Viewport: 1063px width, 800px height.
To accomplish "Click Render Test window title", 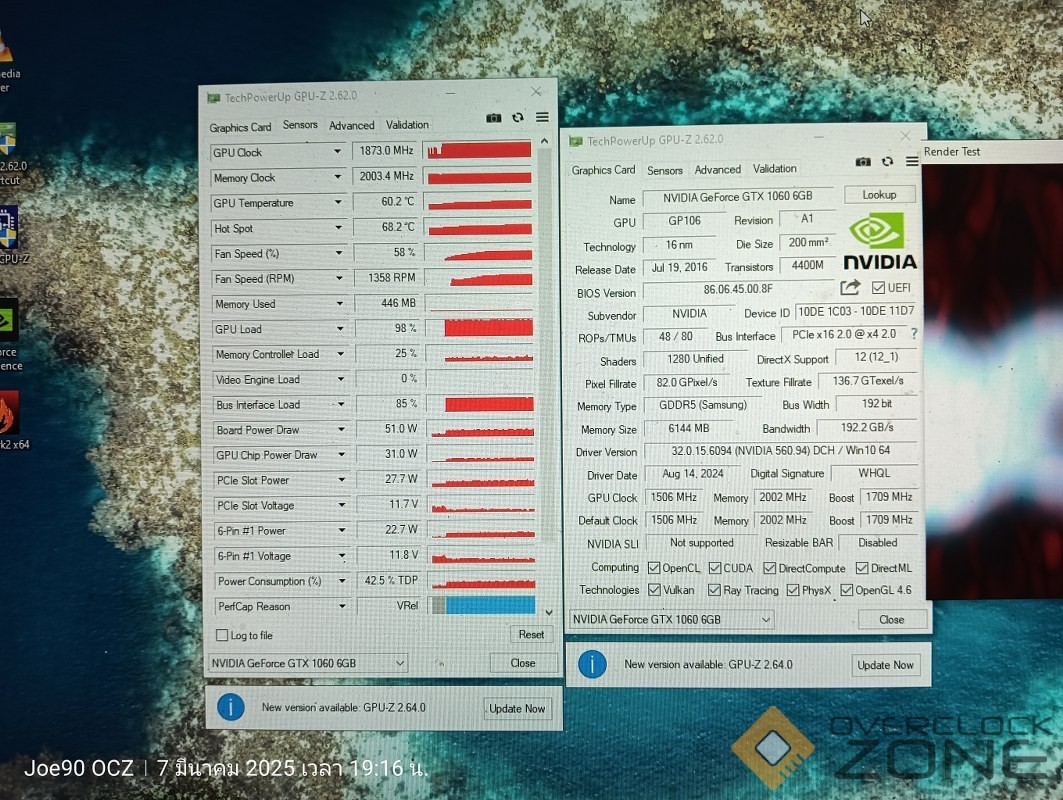I will coord(952,152).
